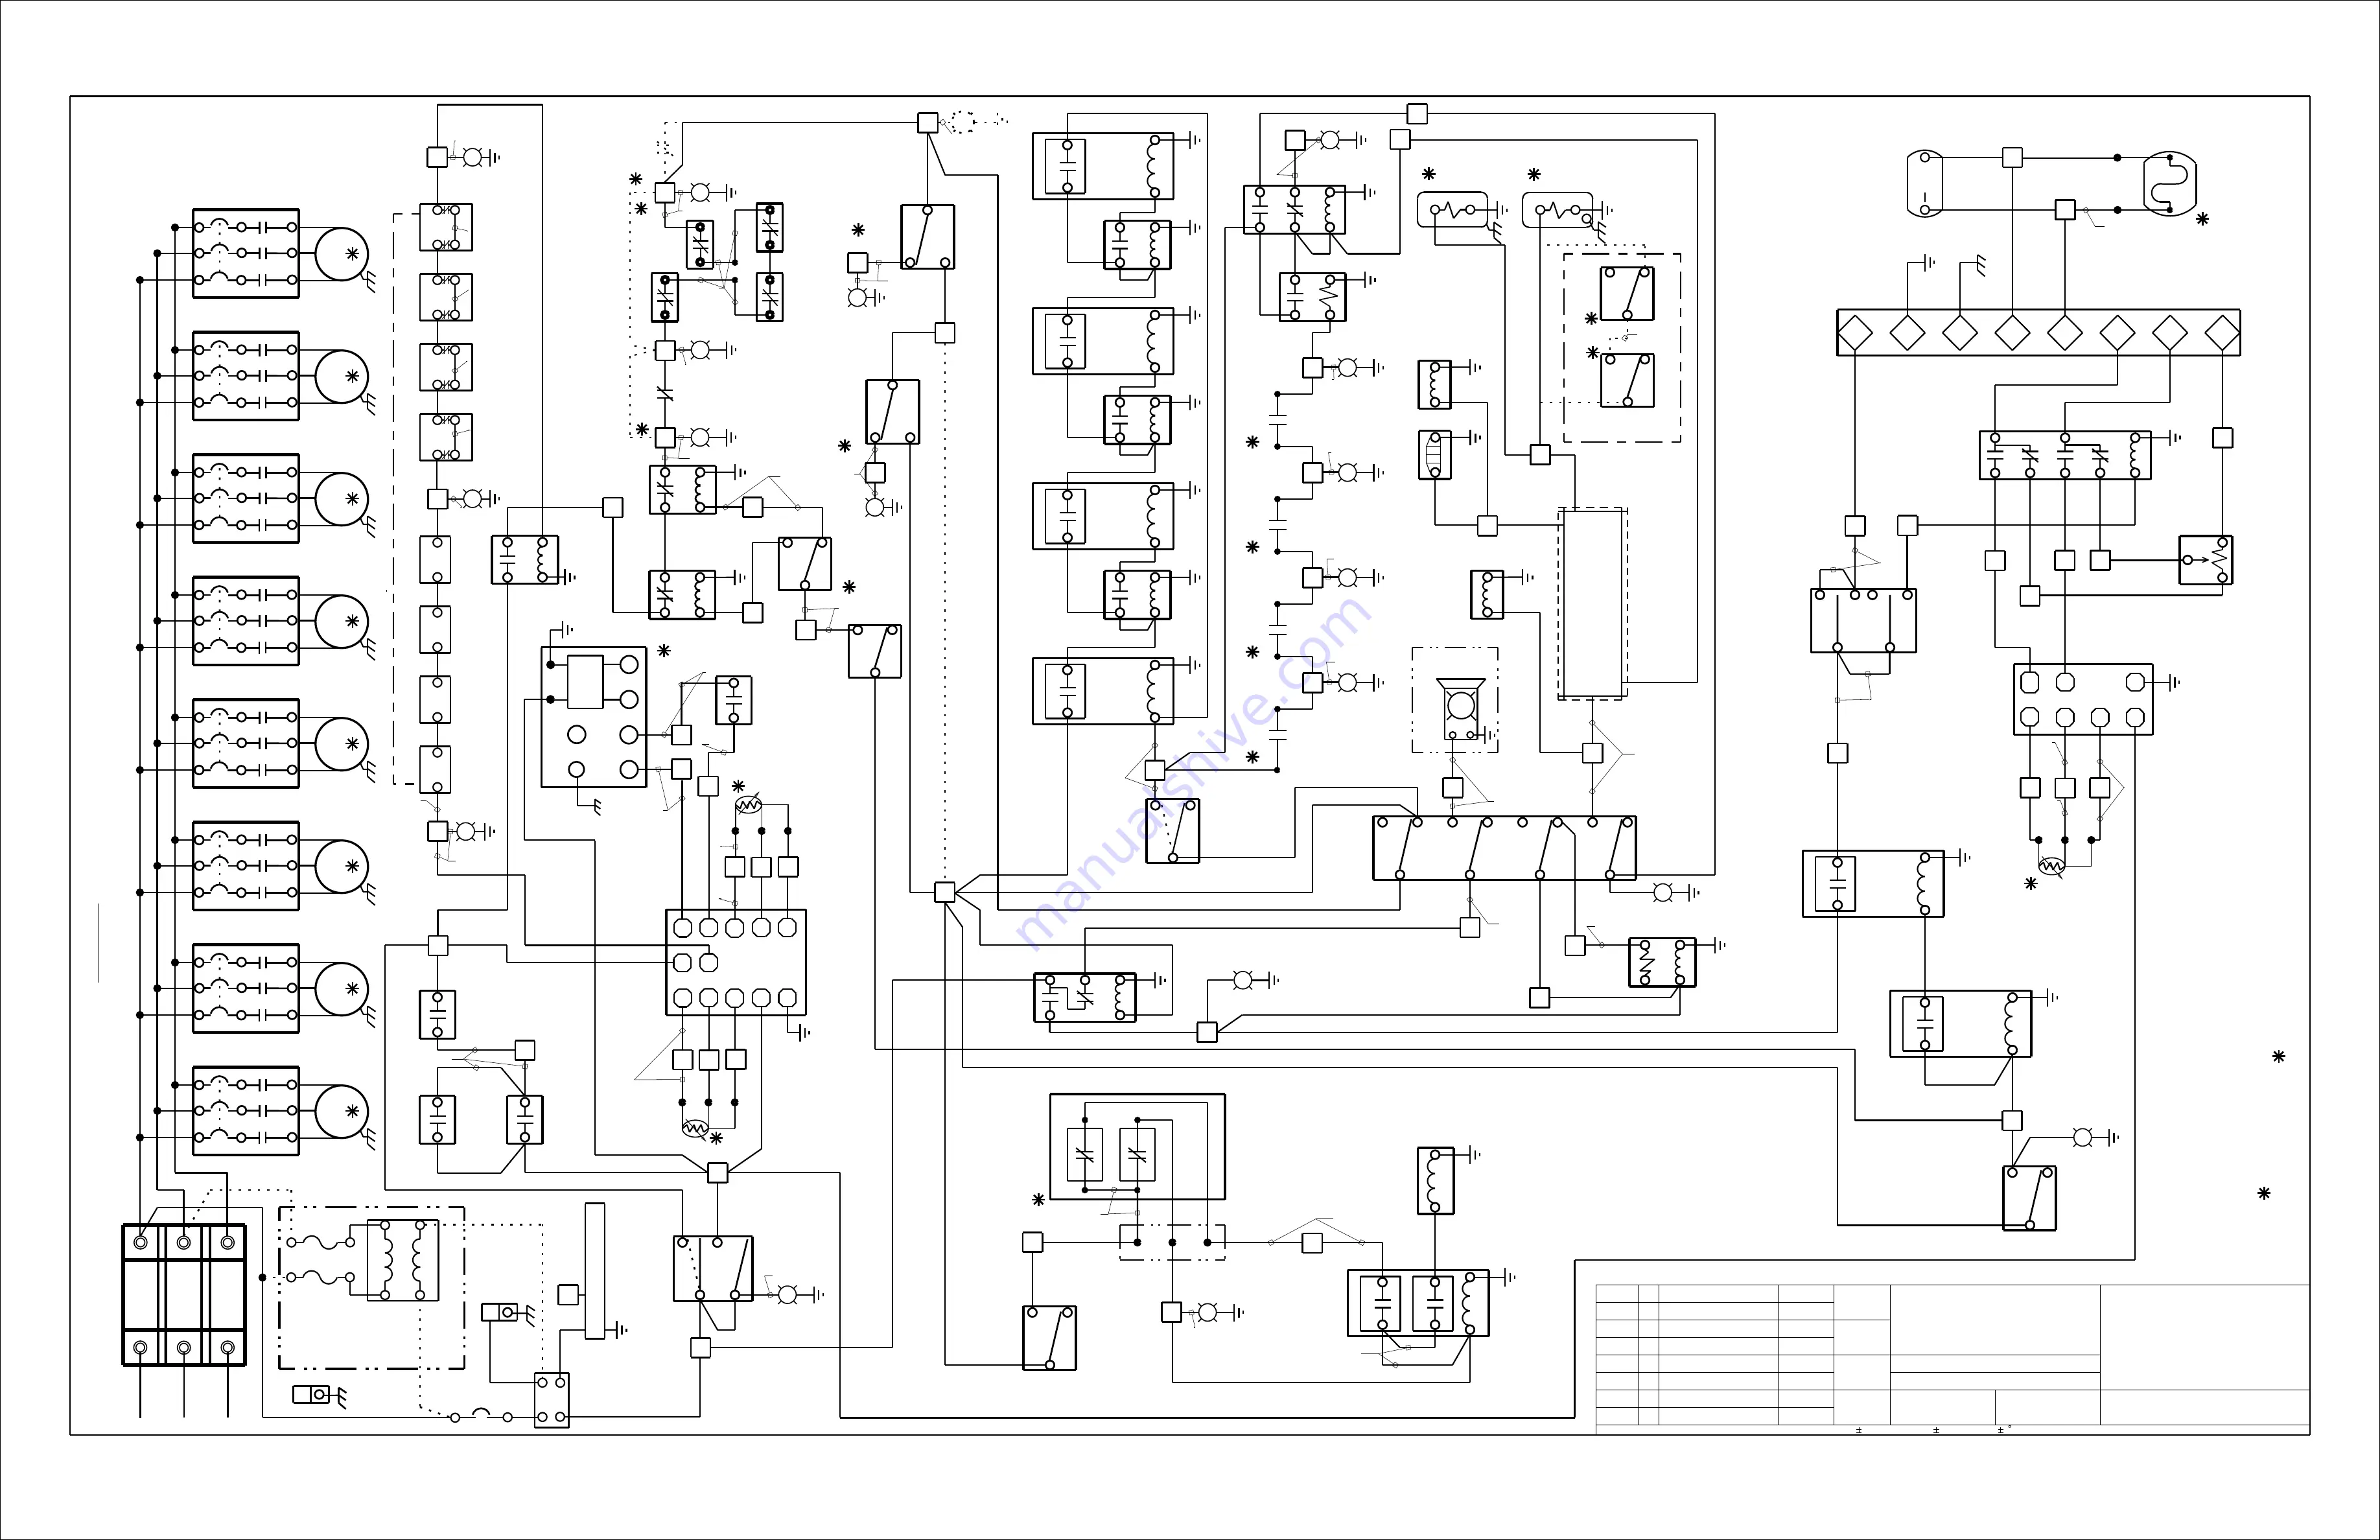
Task: Select the rounded two-pin receptacle top right
Action: 1925,184
